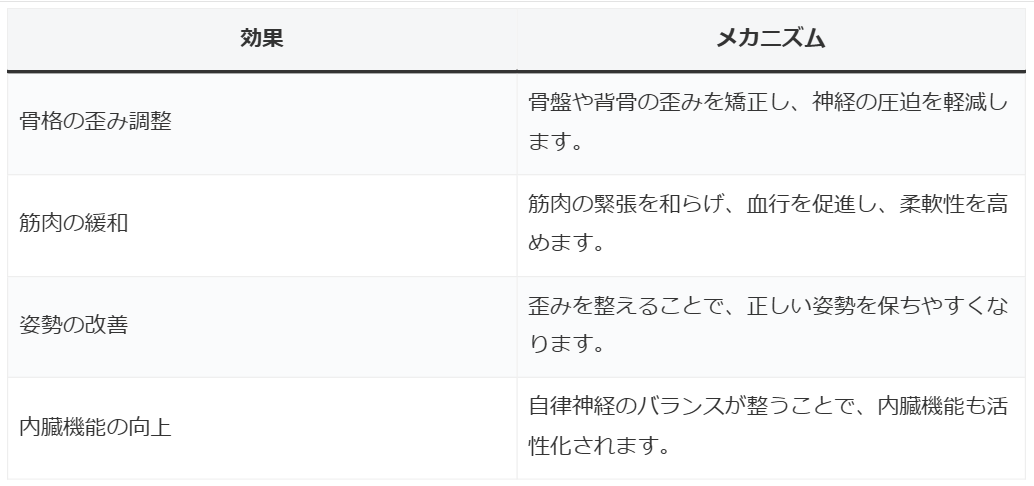Click the 筋肉の緊張を和らげ description text
Image resolution: width=1034 pixels, height=486 pixels.
pos(626,204)
